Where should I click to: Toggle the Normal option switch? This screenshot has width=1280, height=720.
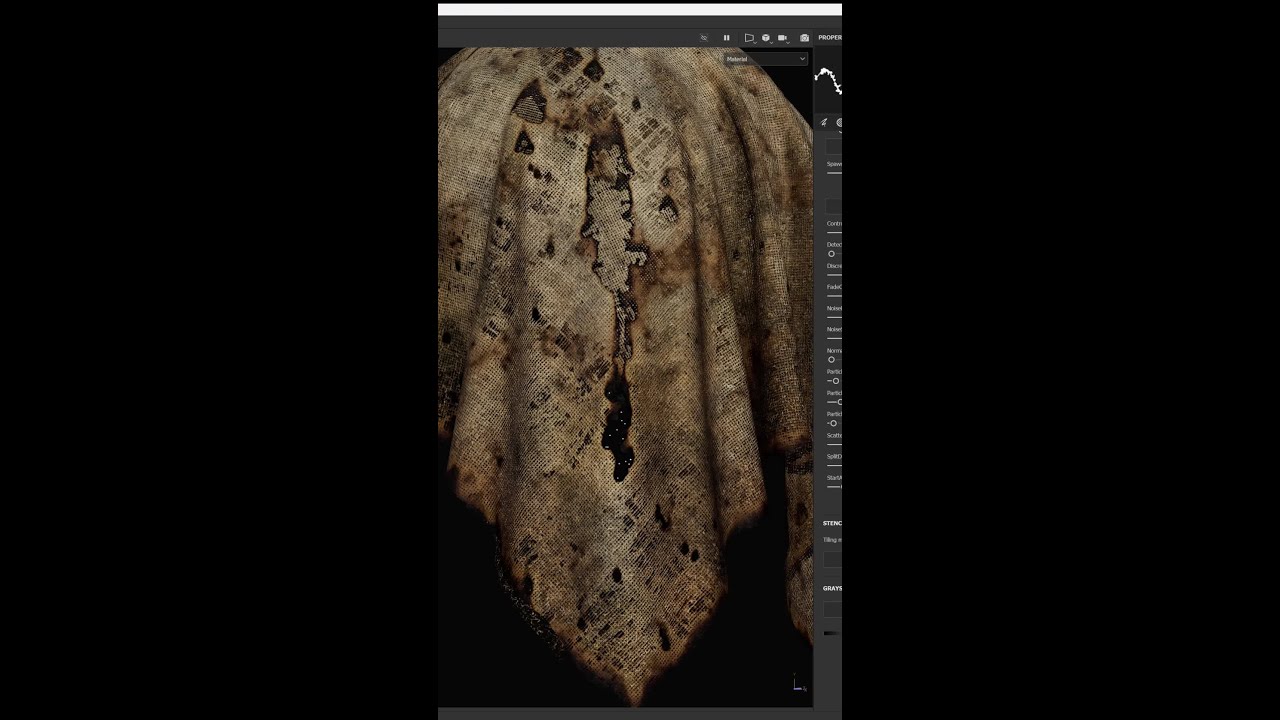(x=831, y=360)
